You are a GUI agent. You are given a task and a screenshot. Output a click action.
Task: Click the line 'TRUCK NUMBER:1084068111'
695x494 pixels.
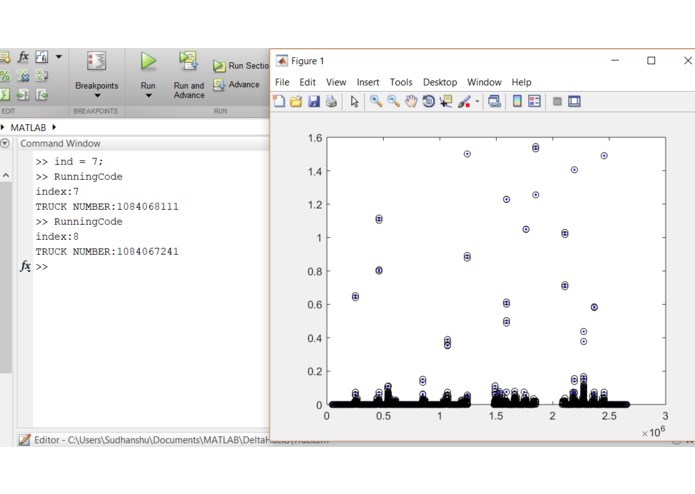coord(107,206)
